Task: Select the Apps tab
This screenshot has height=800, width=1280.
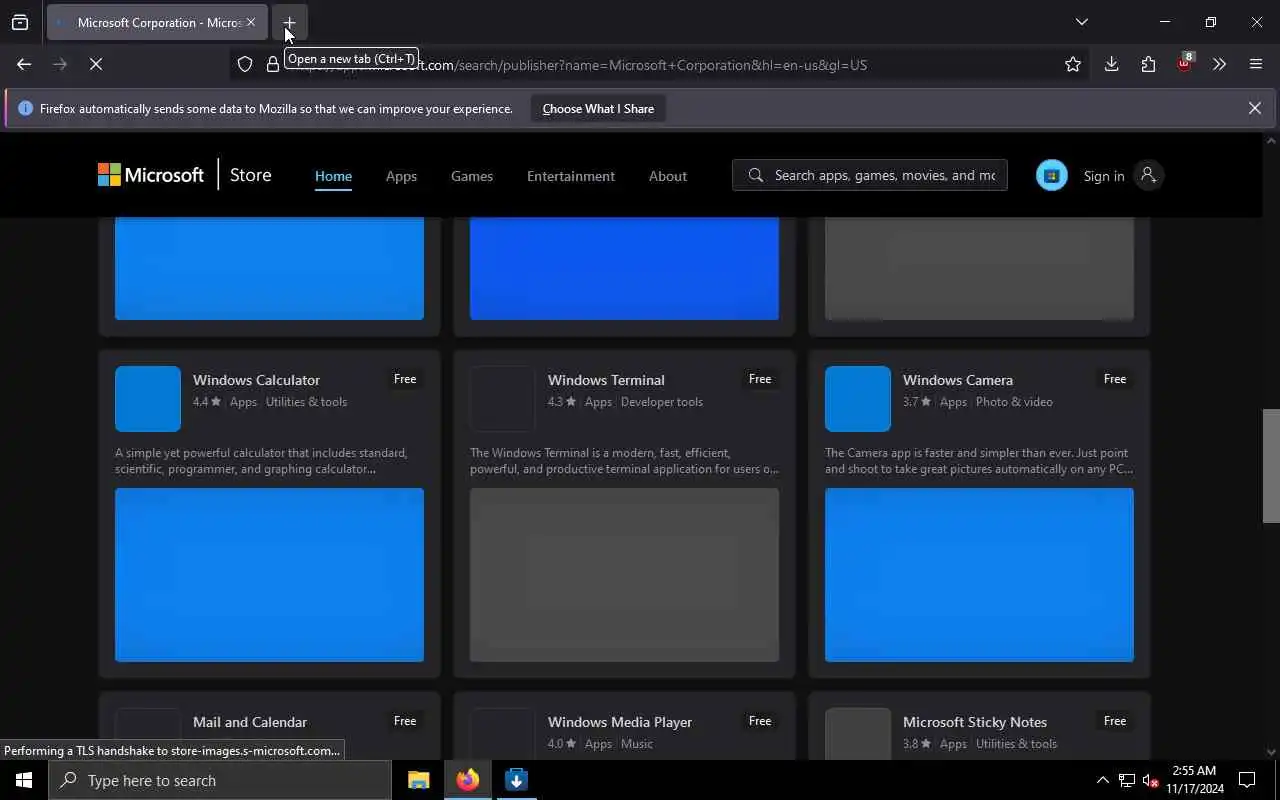Action: pos(401,176)
